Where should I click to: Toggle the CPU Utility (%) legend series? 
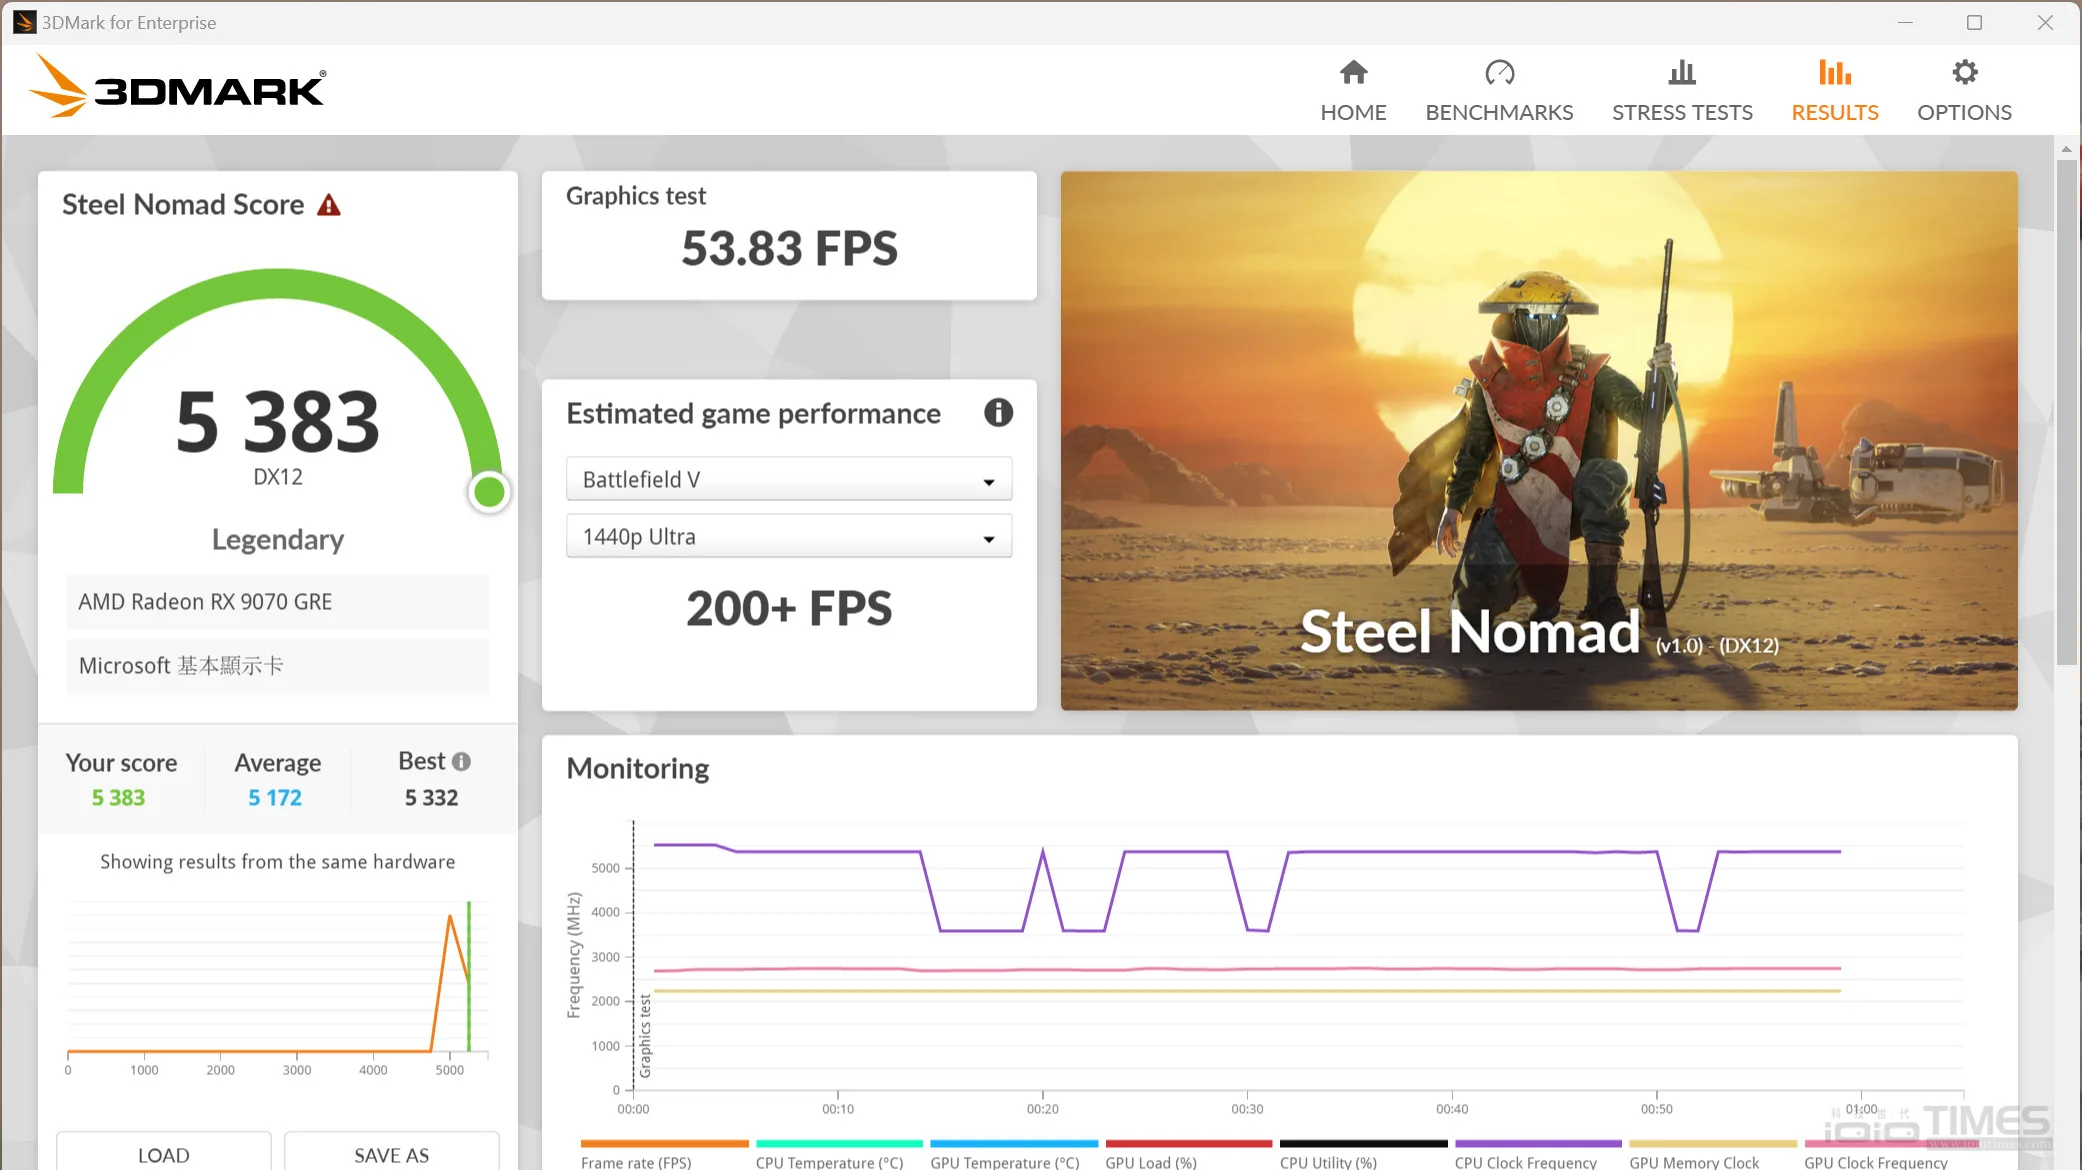point(1363,1155)
